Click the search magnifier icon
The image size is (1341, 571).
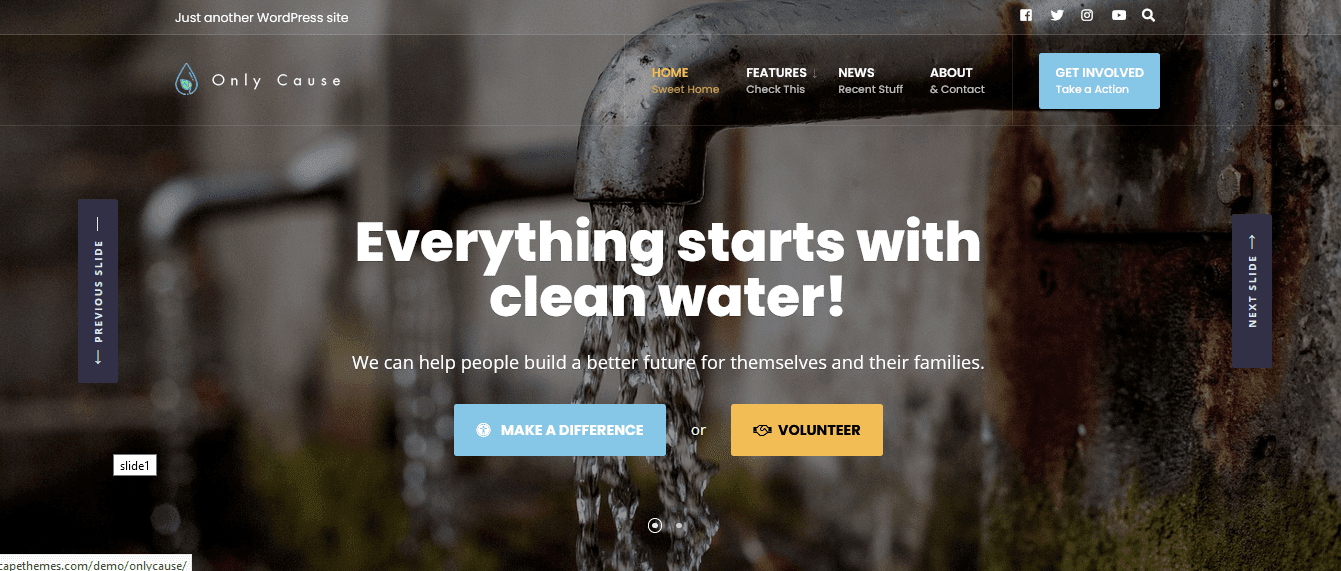point(1148,15)
